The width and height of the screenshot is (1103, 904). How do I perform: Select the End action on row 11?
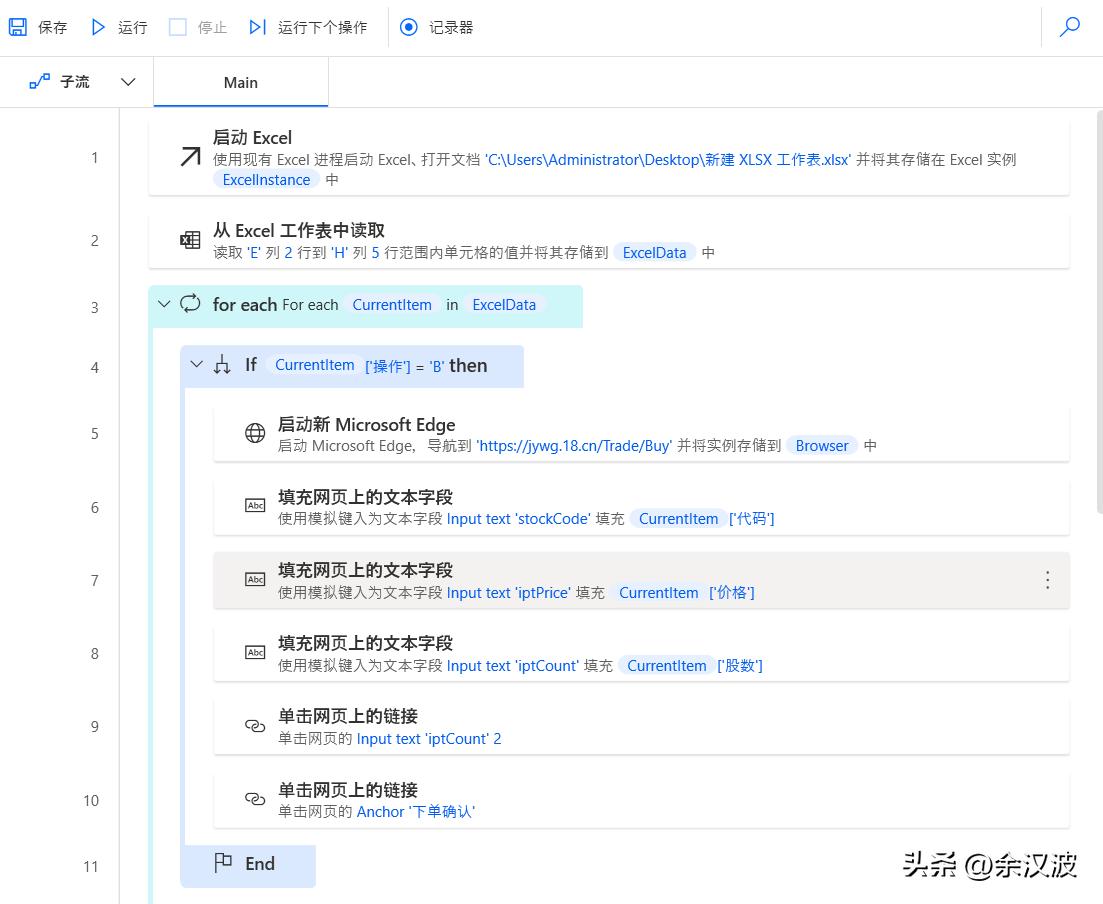pyautogui.click(x=248, y=863)
